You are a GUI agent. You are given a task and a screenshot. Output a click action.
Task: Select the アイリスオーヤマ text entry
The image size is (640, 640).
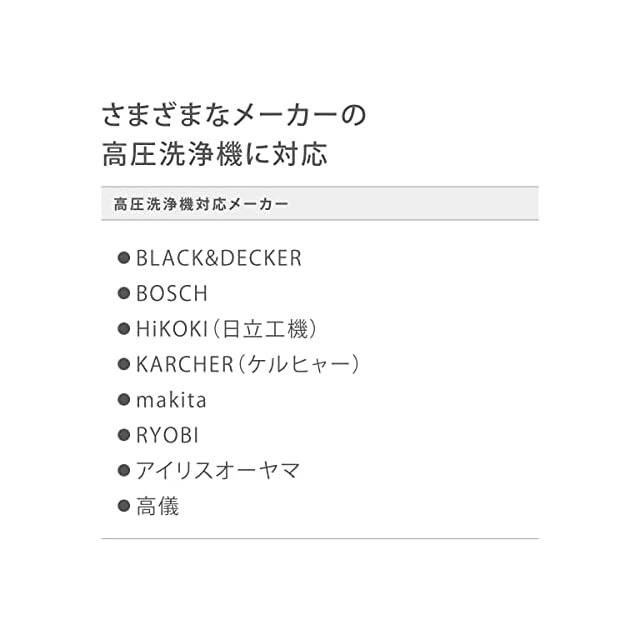(x=218, y=471)
